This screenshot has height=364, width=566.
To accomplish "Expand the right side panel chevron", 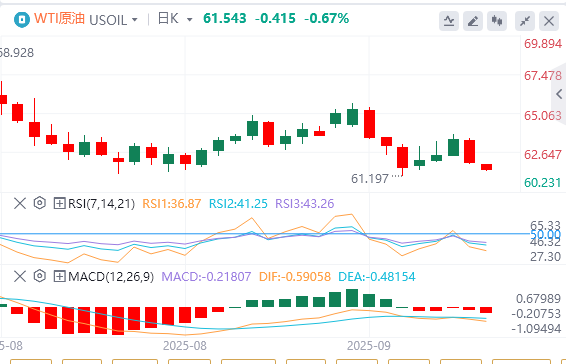I will (x=559, y=94).
